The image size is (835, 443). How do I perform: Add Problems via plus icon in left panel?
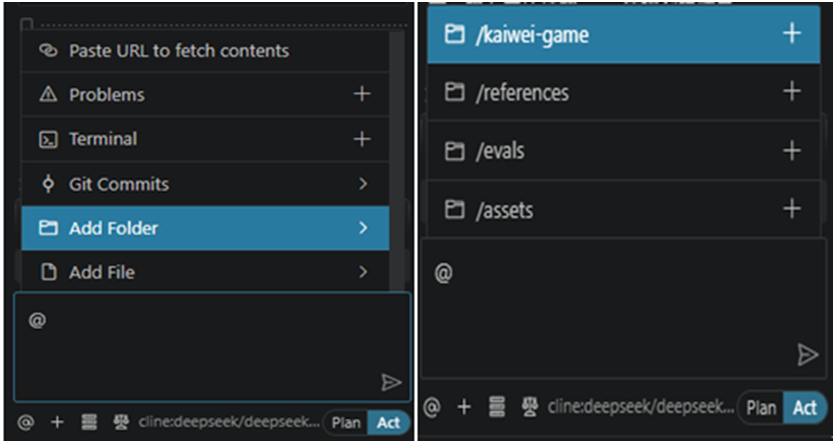click(362, 94)
